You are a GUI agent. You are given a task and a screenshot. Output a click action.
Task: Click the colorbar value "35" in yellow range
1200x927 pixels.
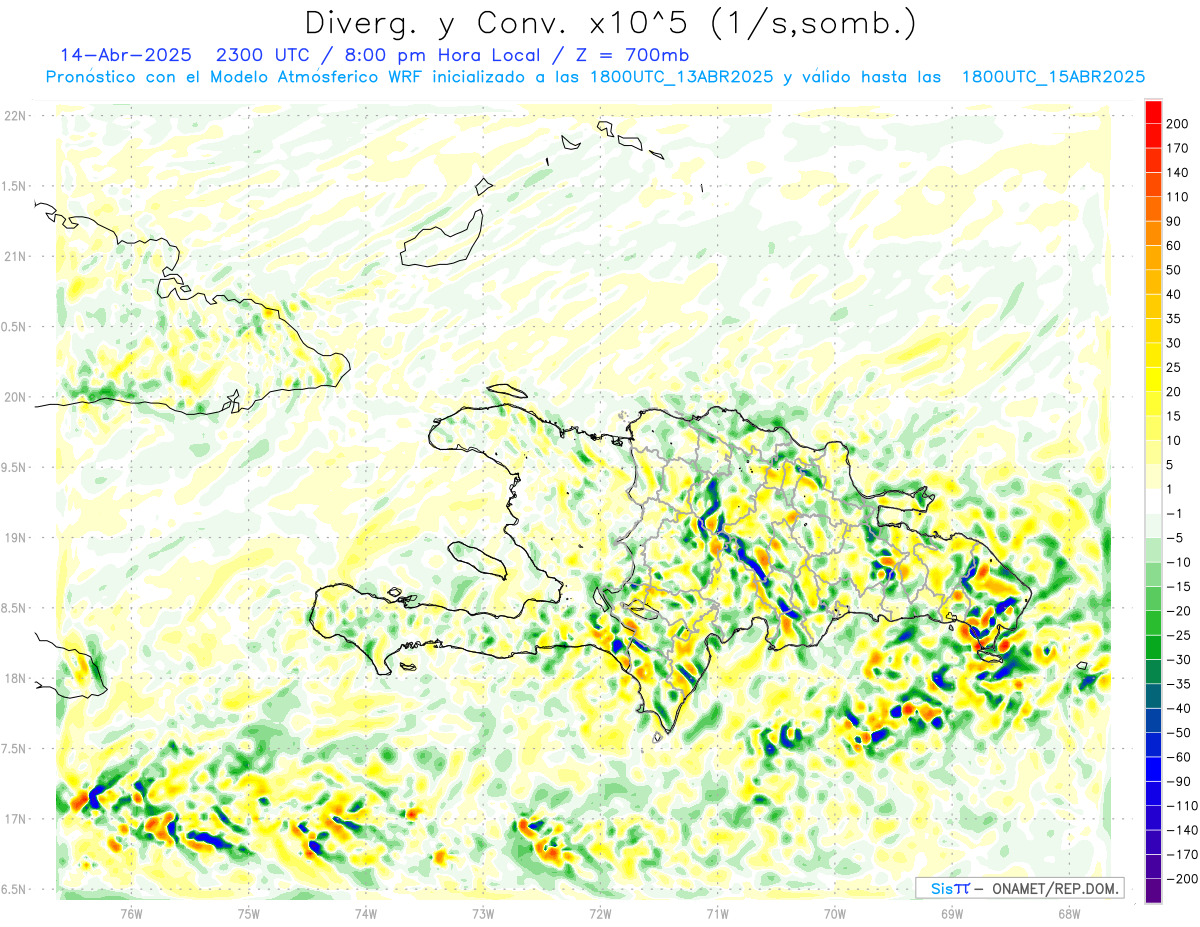click(x=1175, y=319)
